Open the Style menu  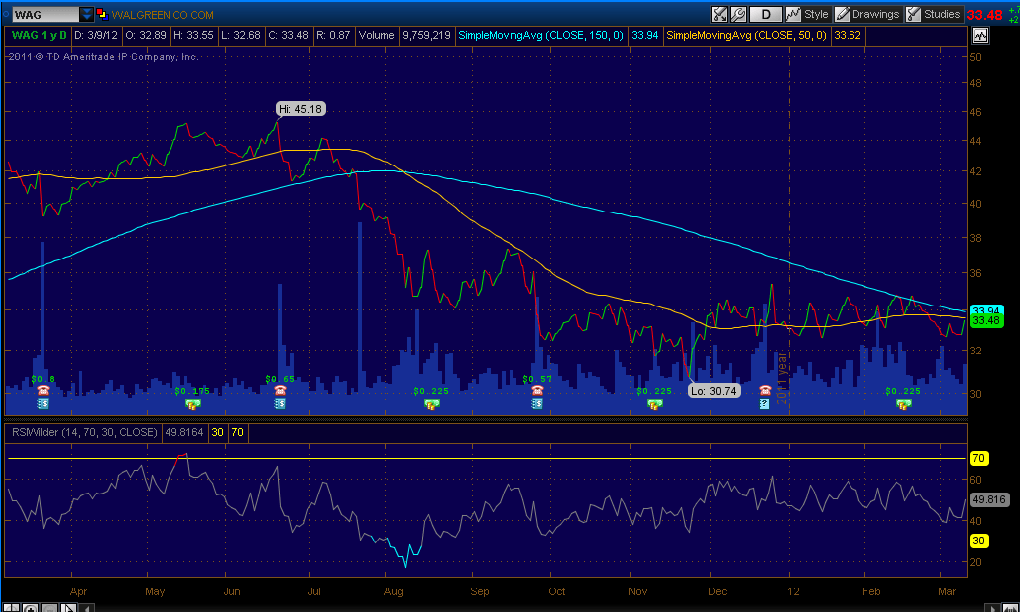(808, 14)
